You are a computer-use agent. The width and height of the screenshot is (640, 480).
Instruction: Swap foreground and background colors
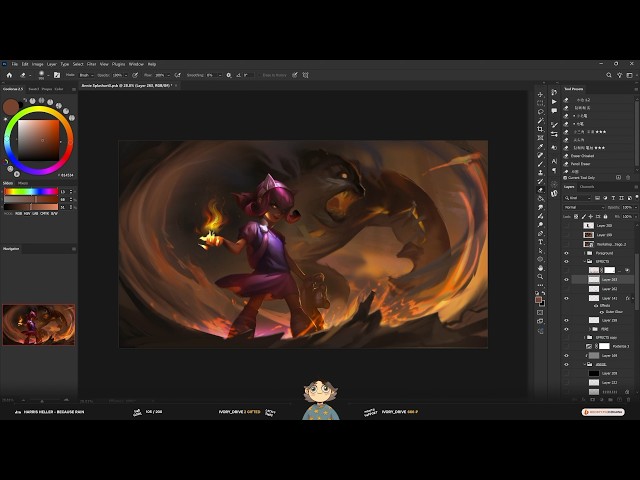pos(543,293)
